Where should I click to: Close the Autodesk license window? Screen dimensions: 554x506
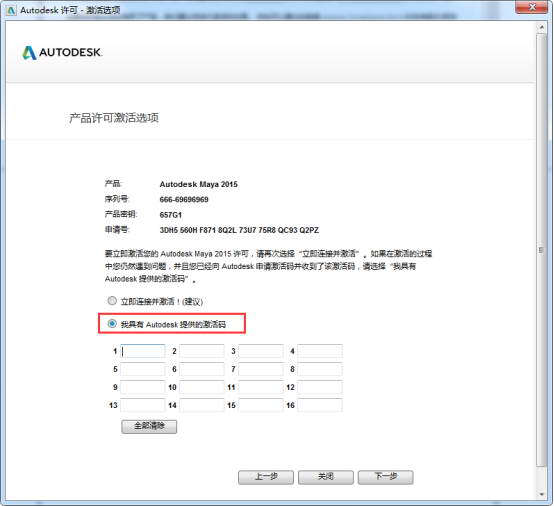(x=532, y=7)
